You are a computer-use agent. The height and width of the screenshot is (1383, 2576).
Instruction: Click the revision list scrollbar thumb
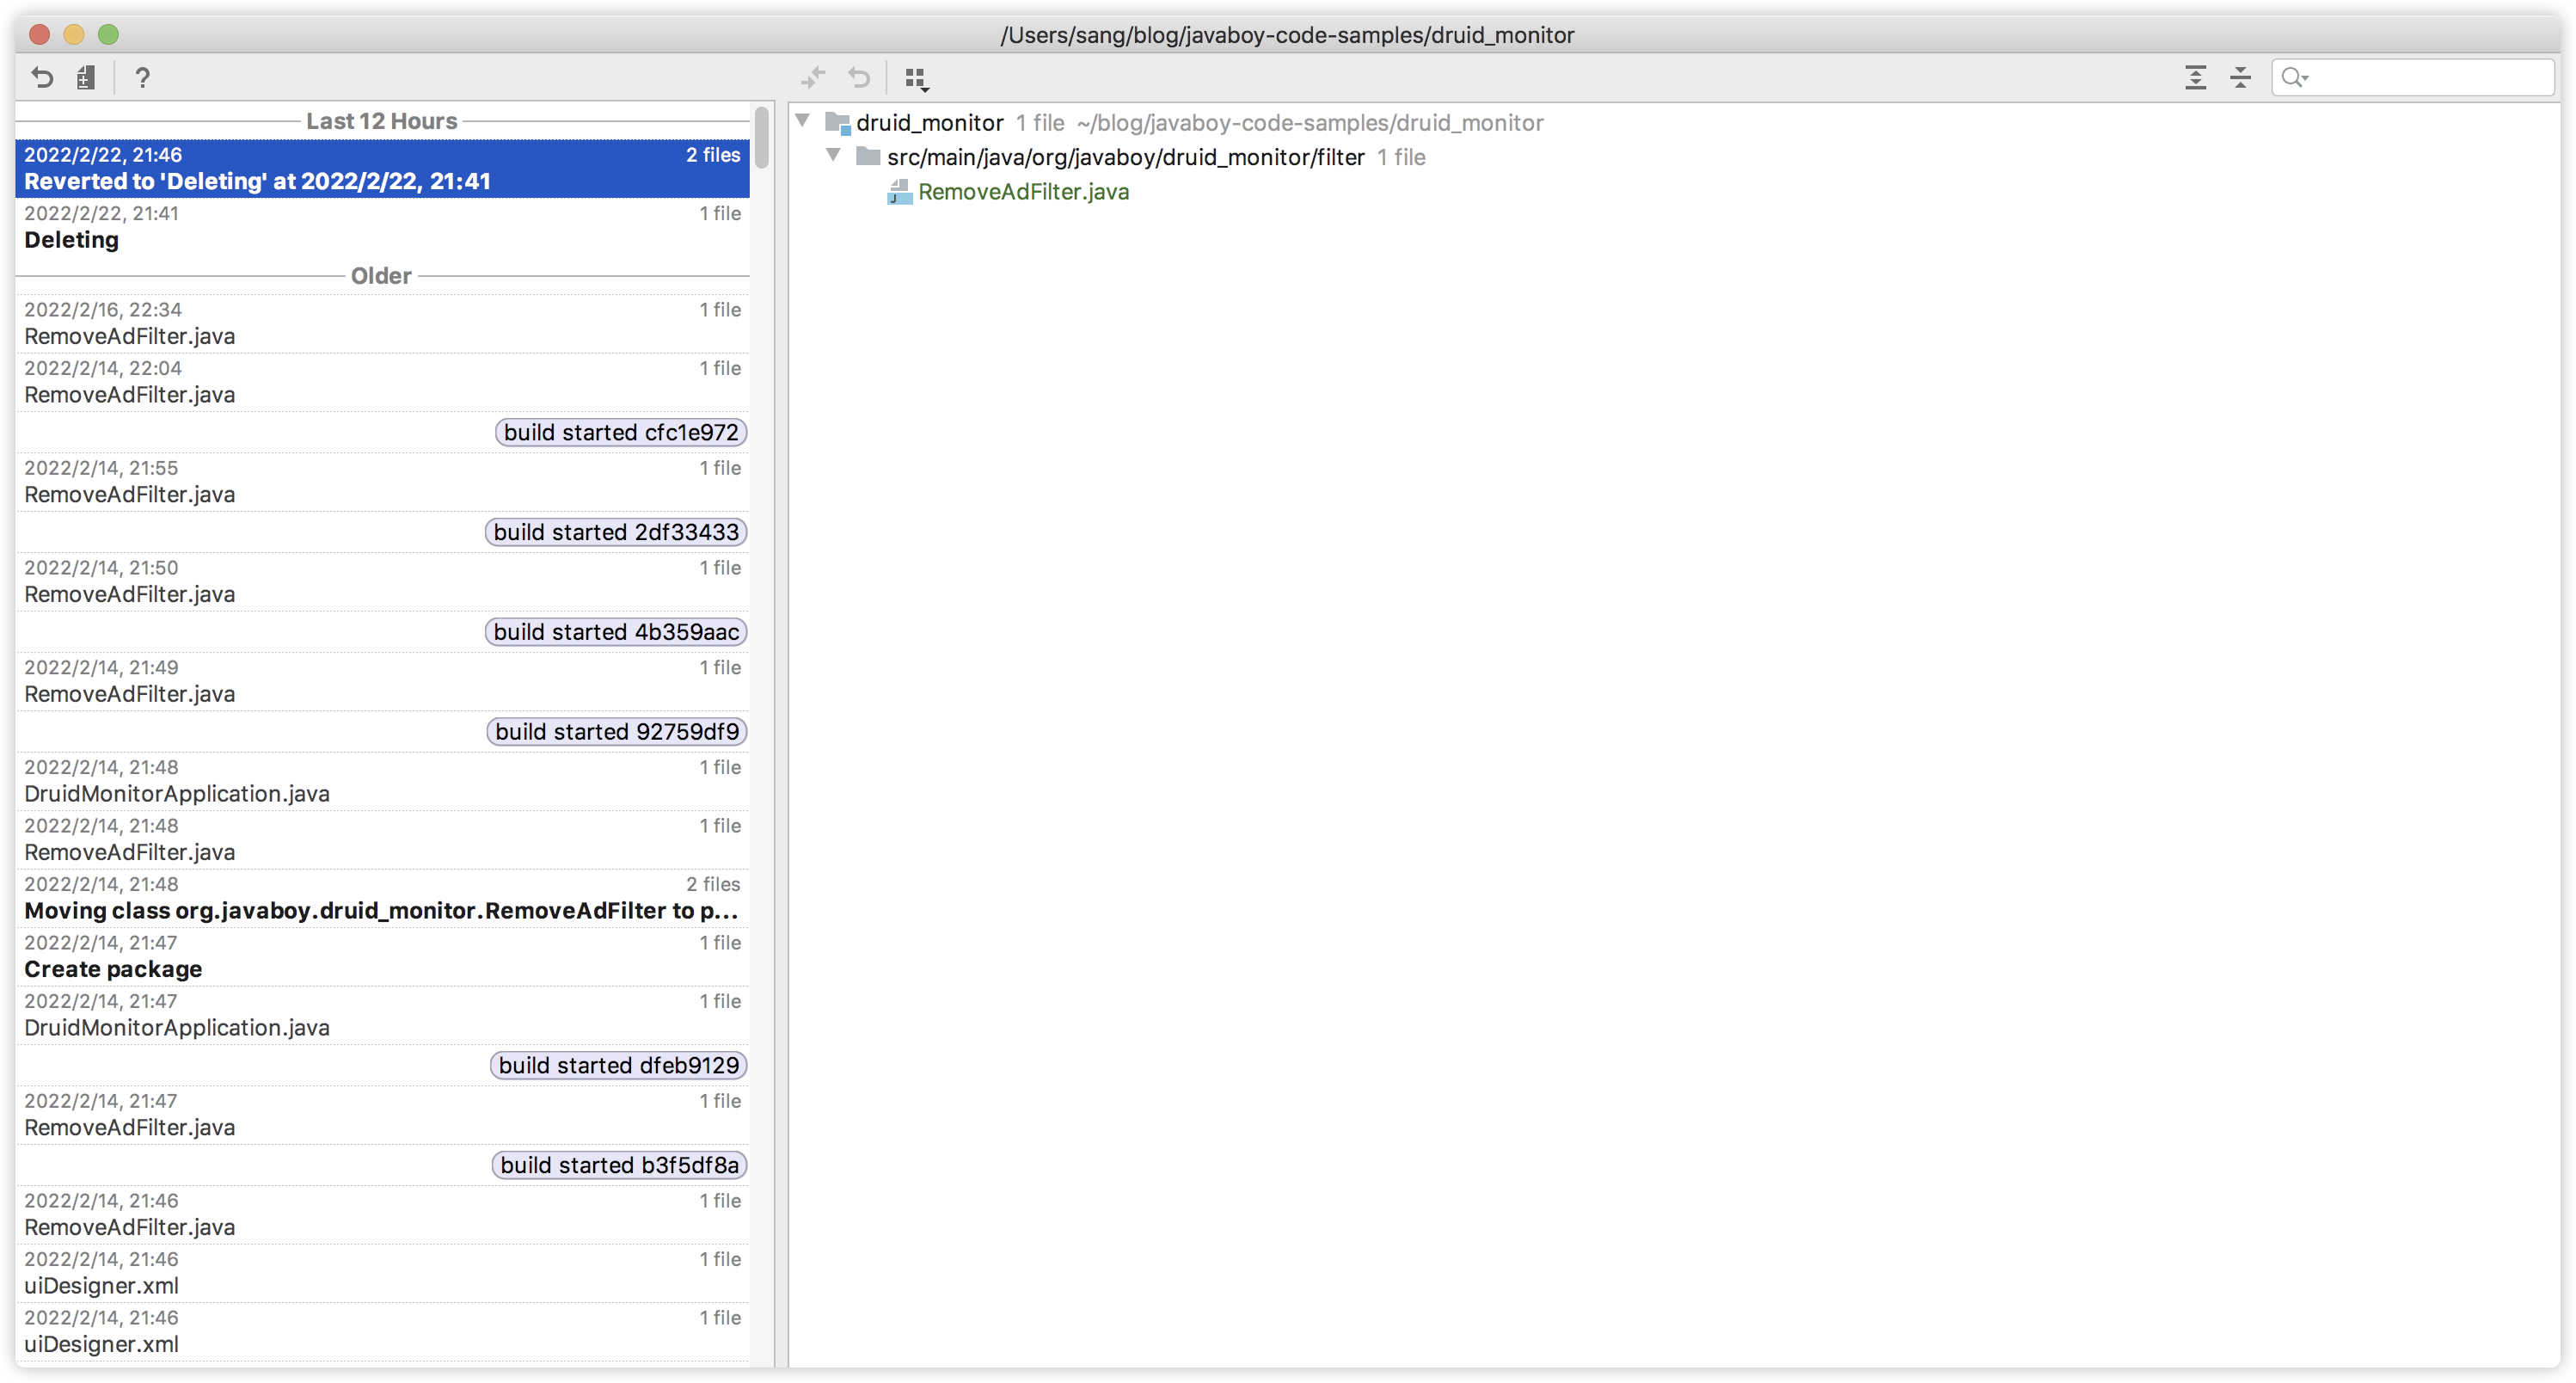click(761, 138)
